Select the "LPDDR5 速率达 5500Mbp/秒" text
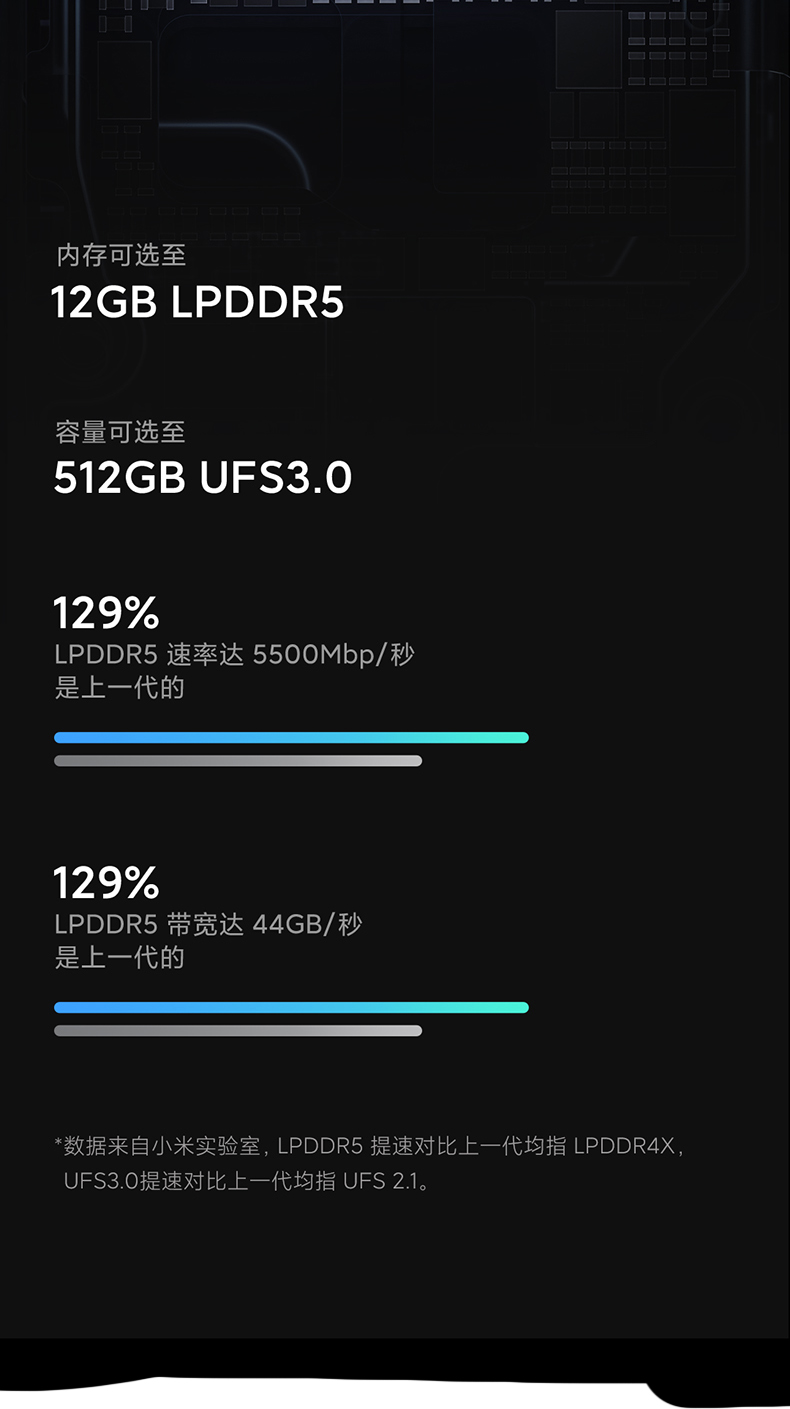The height and width of the screenshot is (1409, 790). (x=234, y=655)
